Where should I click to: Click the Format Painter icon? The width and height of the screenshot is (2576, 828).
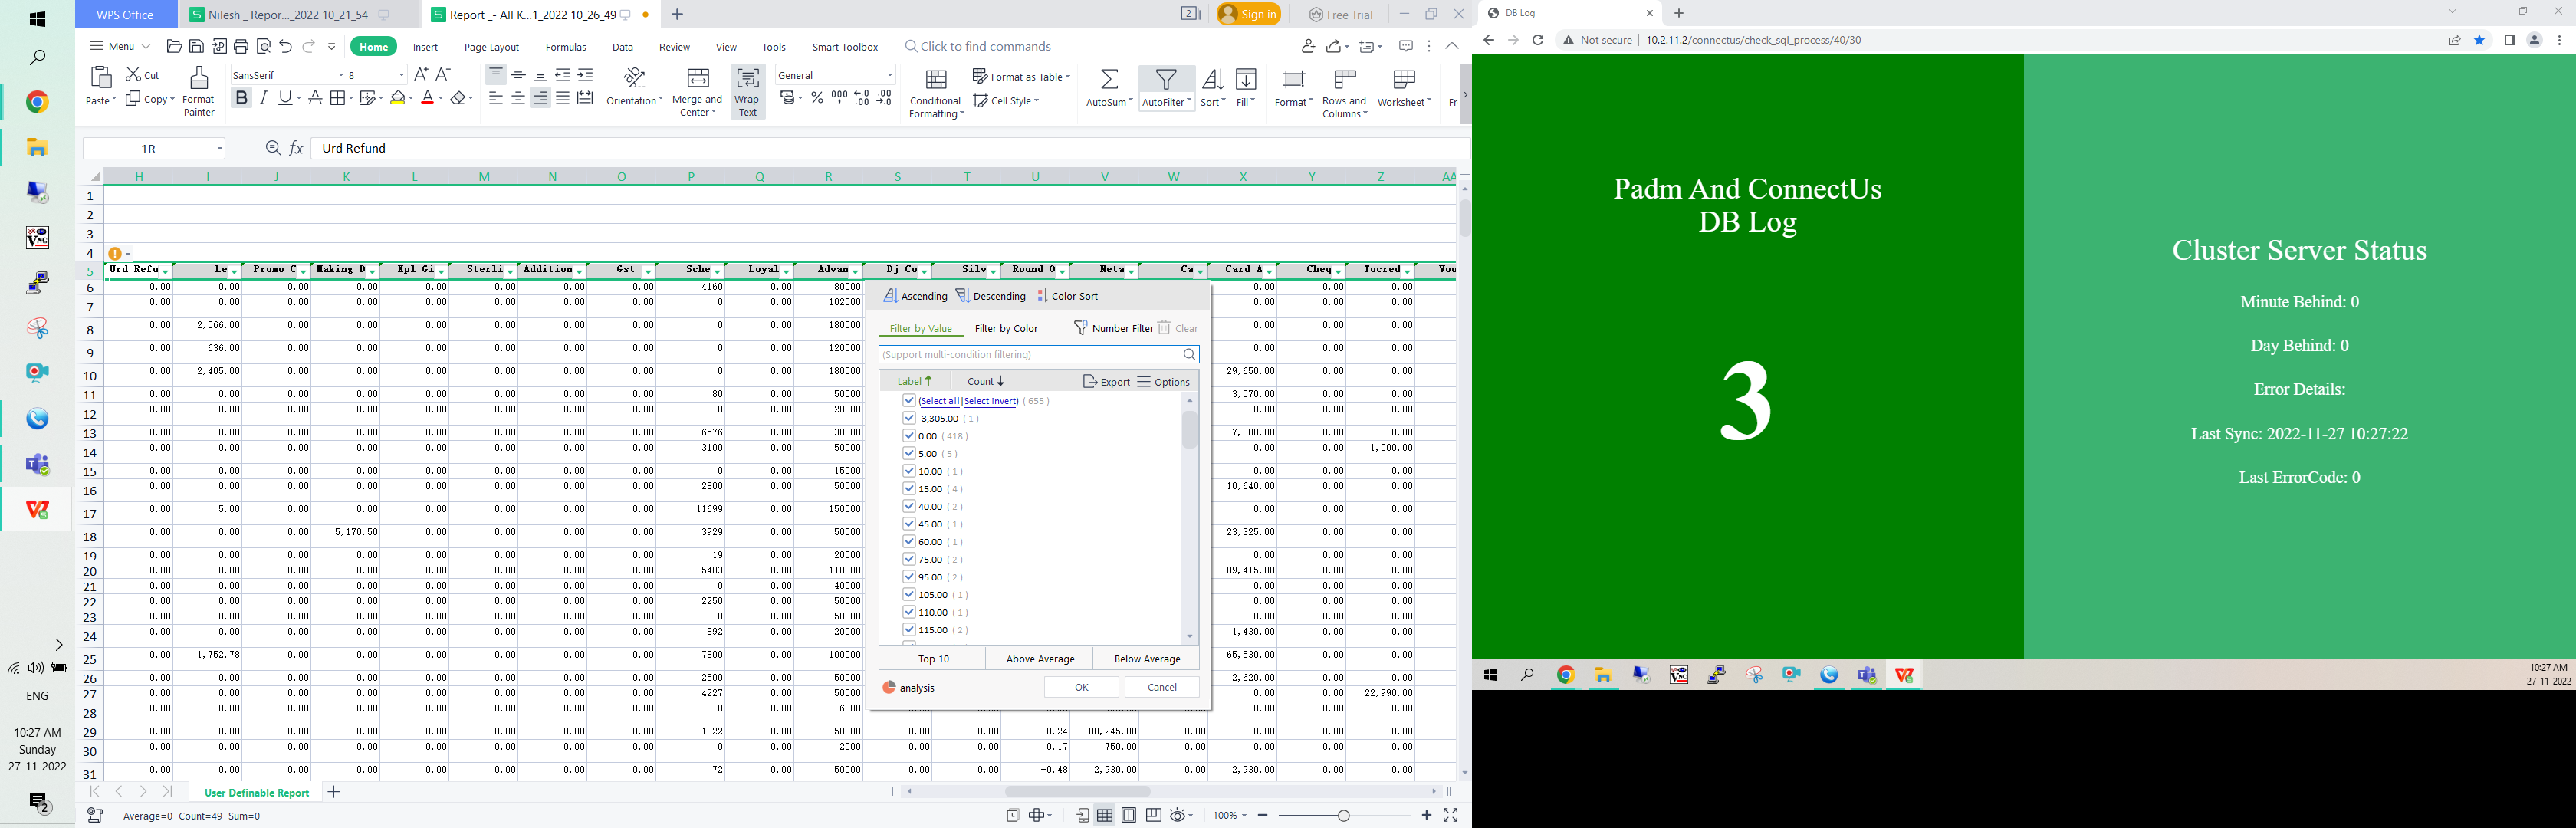tap(199, 79)
